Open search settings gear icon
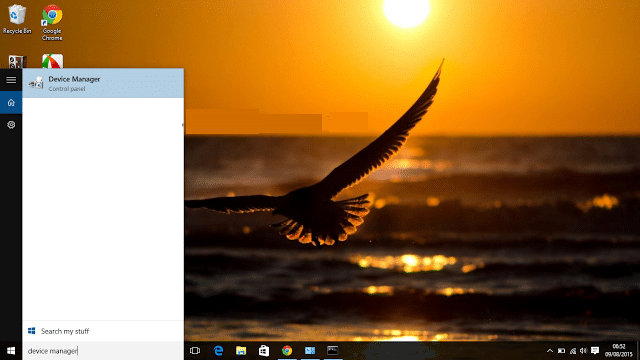Viewport: 640px width, 360px height. [11, 125]
